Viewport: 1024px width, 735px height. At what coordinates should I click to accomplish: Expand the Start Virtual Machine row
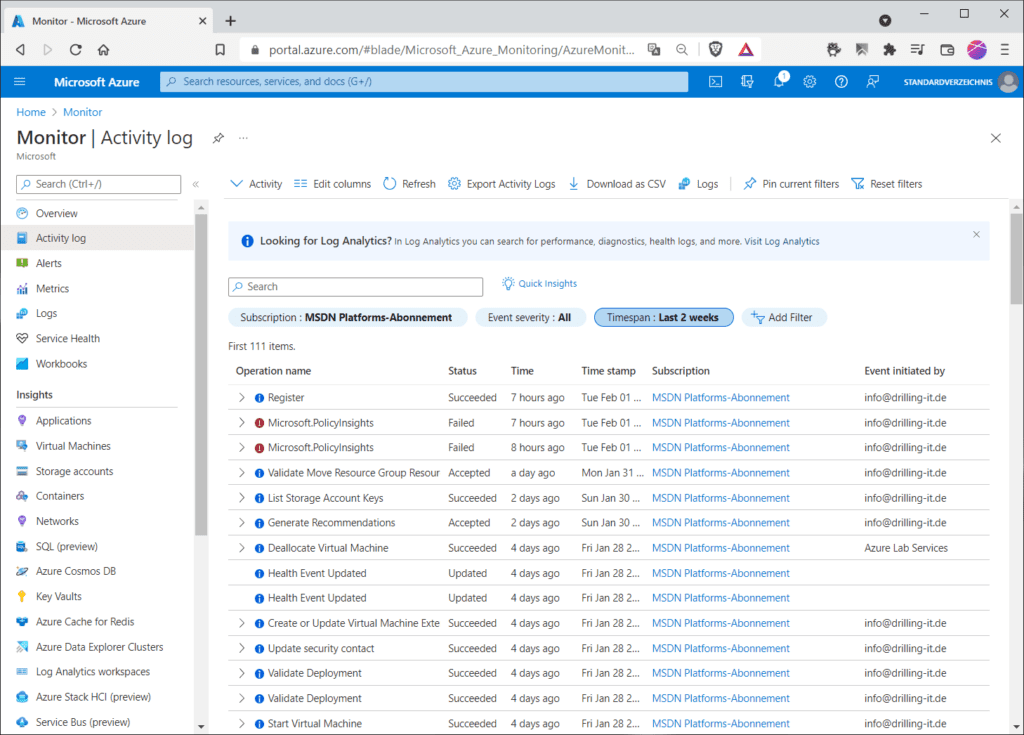242,724
